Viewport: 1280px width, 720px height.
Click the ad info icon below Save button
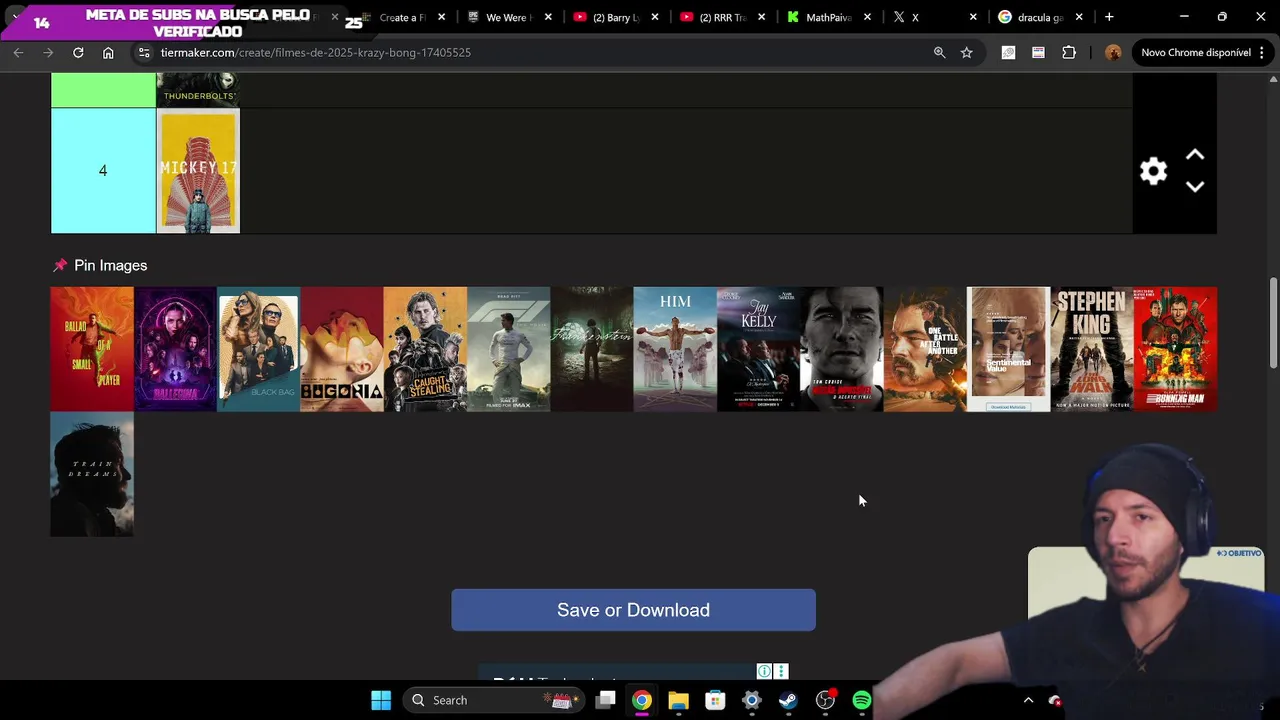[764, 671]
